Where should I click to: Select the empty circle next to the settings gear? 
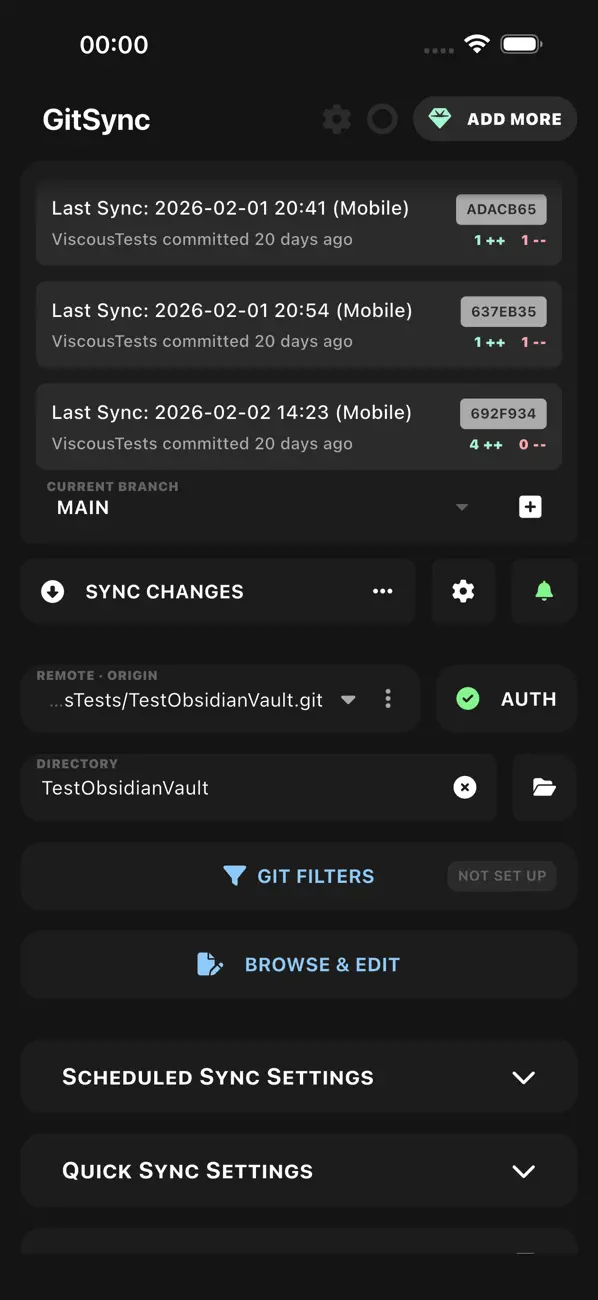click(381, 119)
